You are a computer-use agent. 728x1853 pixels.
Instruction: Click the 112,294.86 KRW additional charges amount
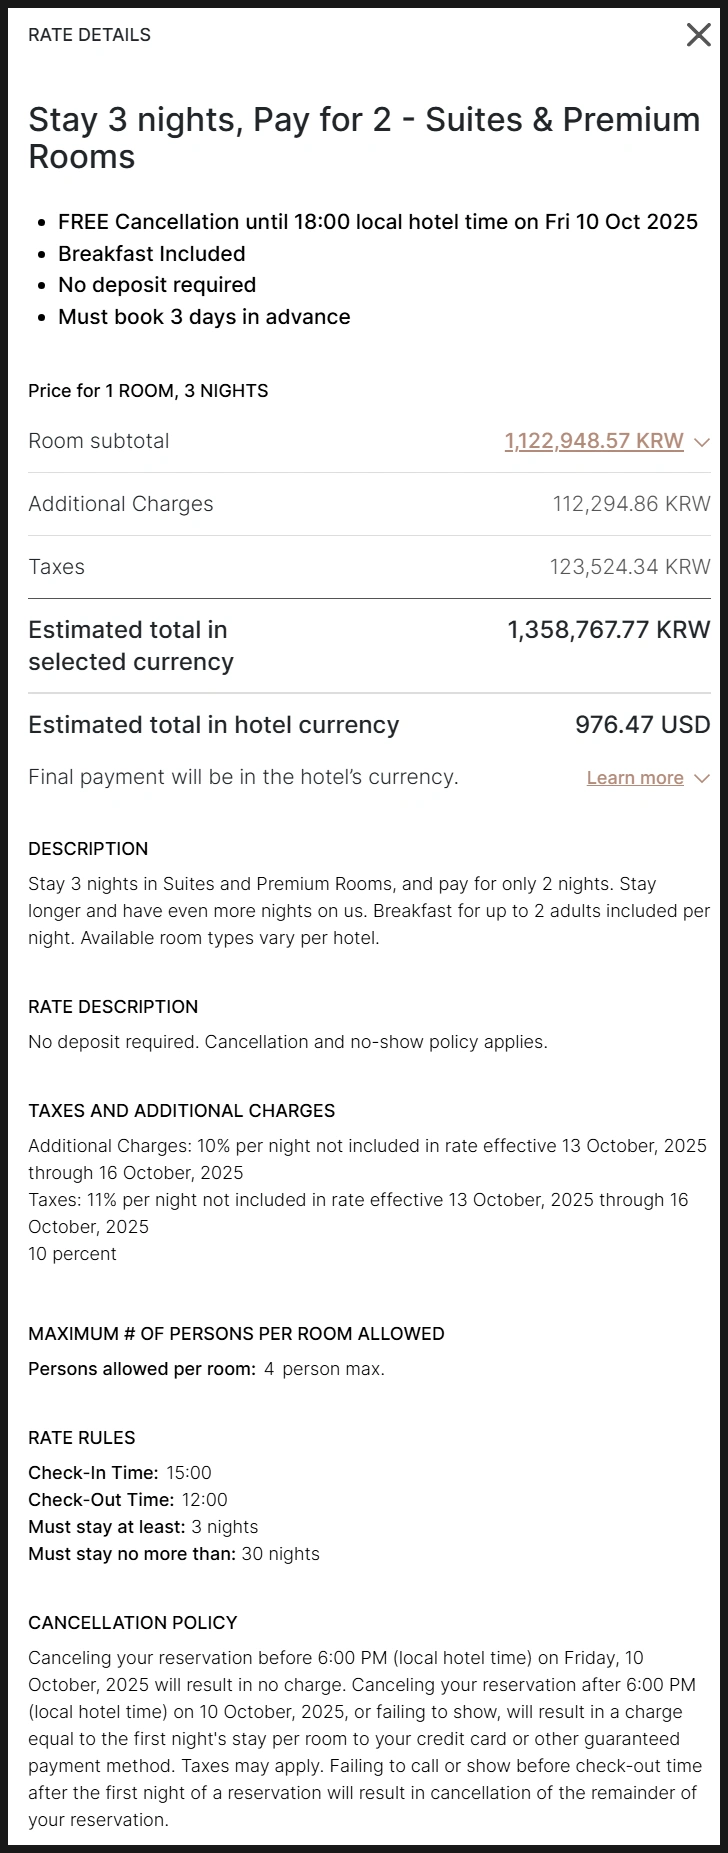631,504
